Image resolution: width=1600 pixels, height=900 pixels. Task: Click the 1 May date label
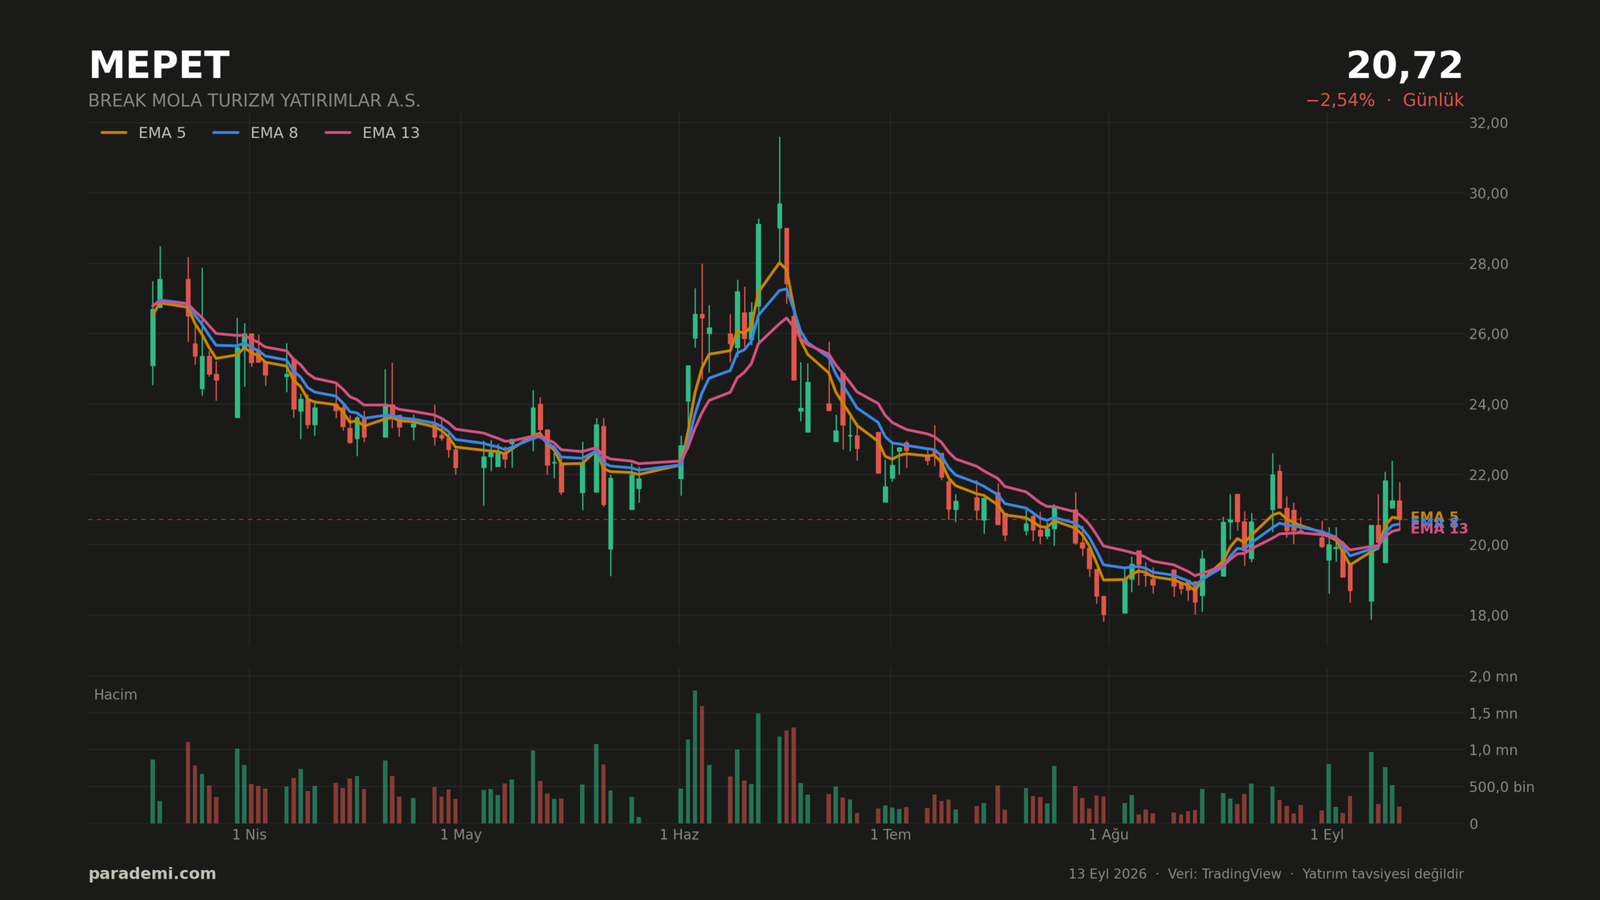[x=460, y=835]
